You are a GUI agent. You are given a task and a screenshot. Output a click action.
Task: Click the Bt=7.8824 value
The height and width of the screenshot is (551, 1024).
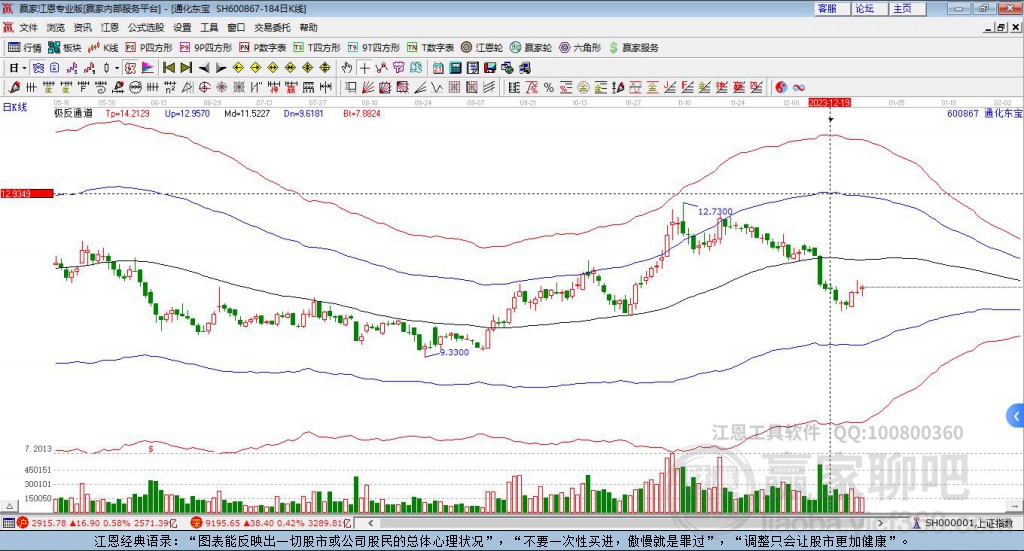click(362, 114)
